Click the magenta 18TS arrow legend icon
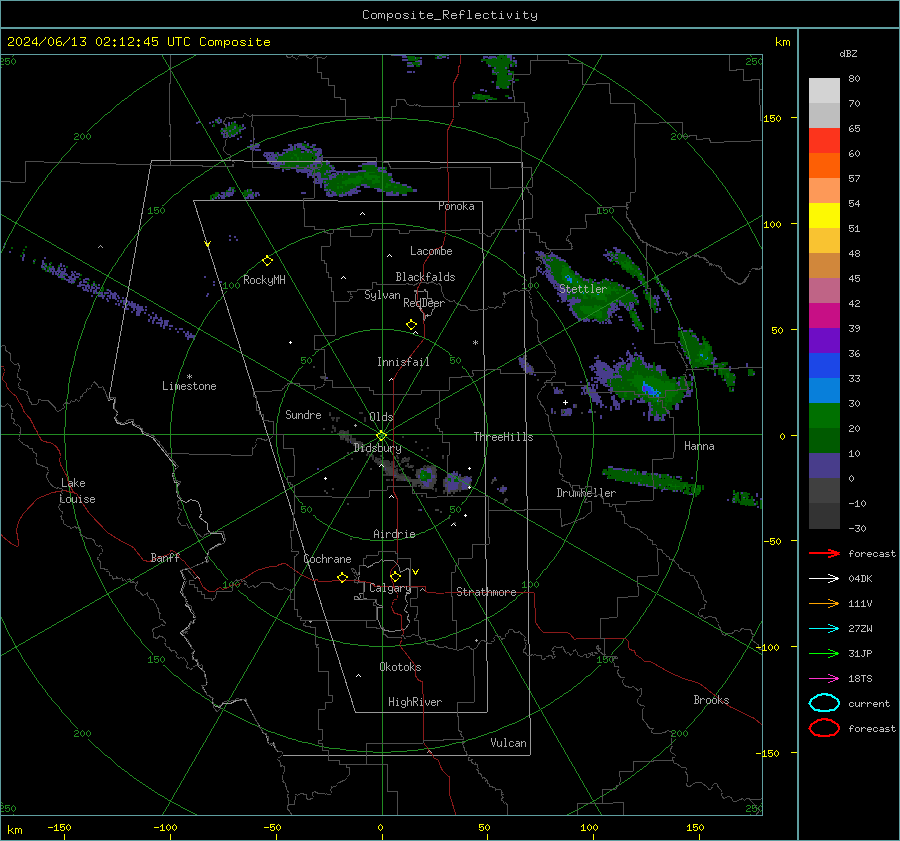 tap(824, 679)
